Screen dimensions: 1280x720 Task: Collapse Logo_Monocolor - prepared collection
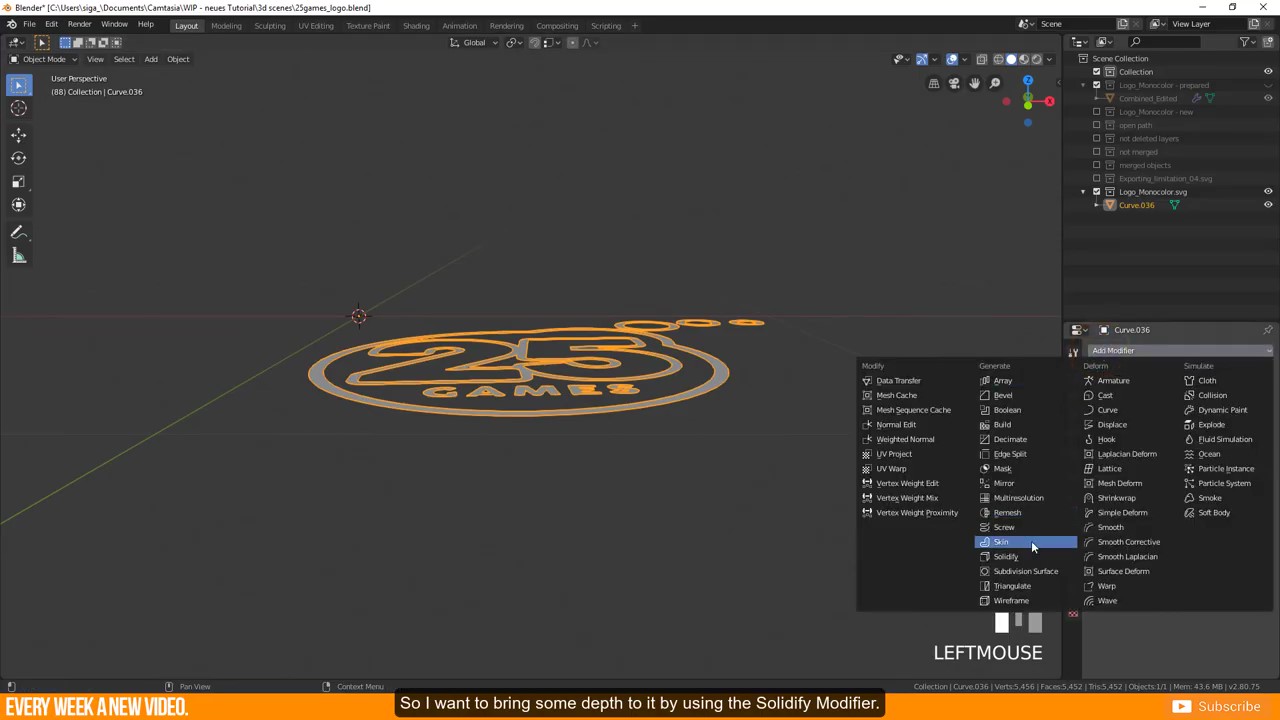(x=1083, y=85)
